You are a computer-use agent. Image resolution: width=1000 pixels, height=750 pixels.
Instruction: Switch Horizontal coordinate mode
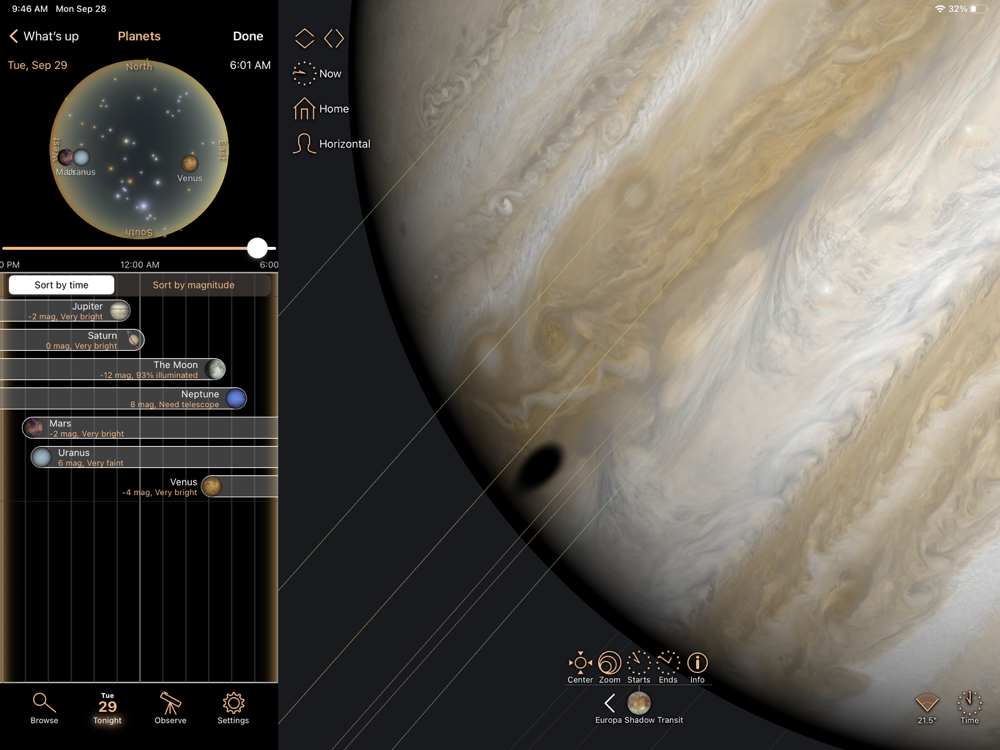click(332, 143)
